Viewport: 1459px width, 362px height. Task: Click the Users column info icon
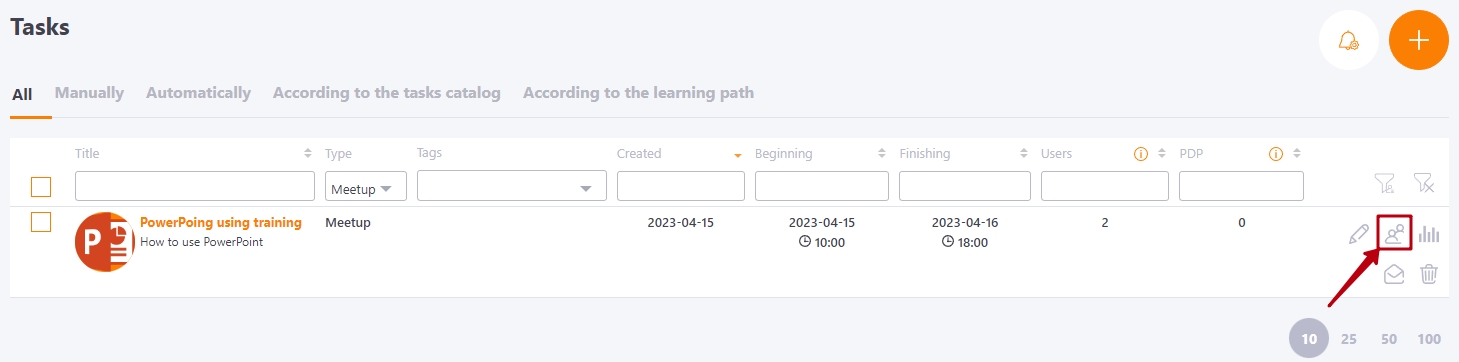[1139, 154]
